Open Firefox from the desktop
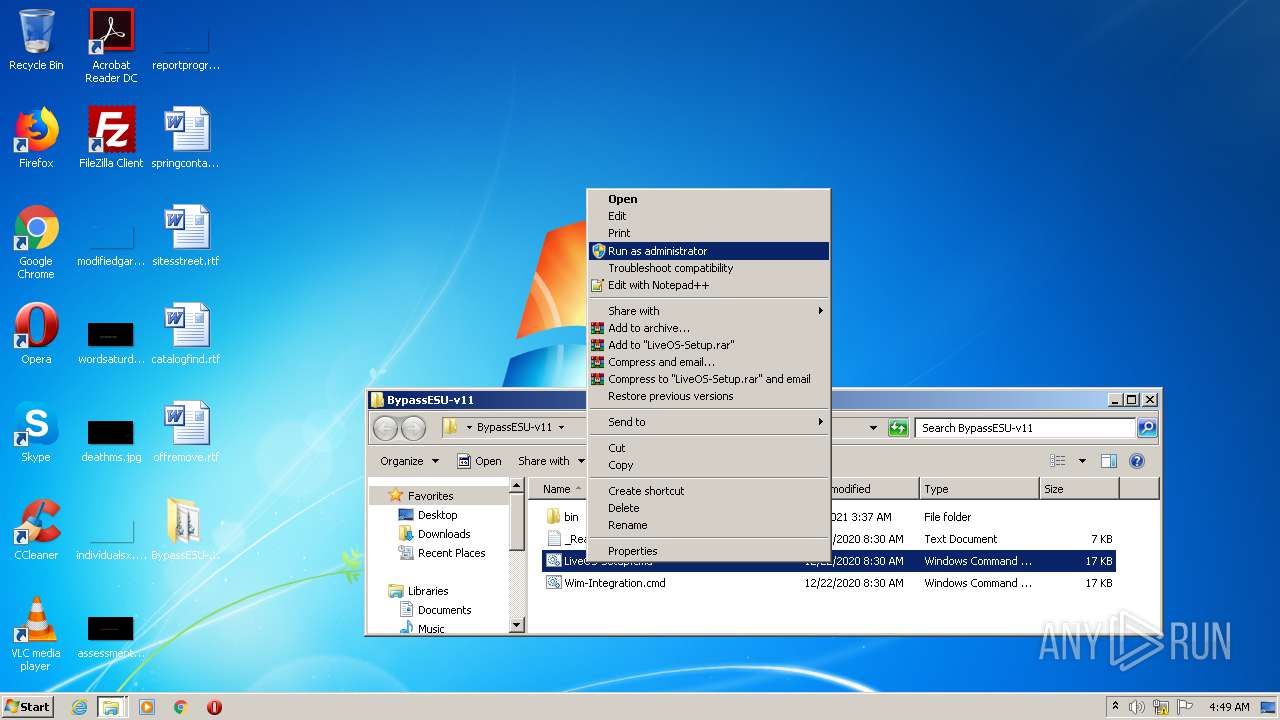This screenshot has width=1280, height=720. click(36, 138)
